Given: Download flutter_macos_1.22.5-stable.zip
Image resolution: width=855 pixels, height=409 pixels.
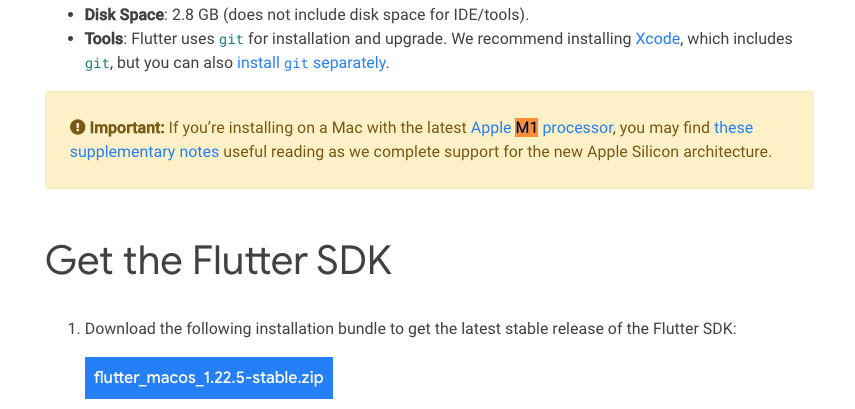Looking at the screenshot, I should [x=209, y=378].
